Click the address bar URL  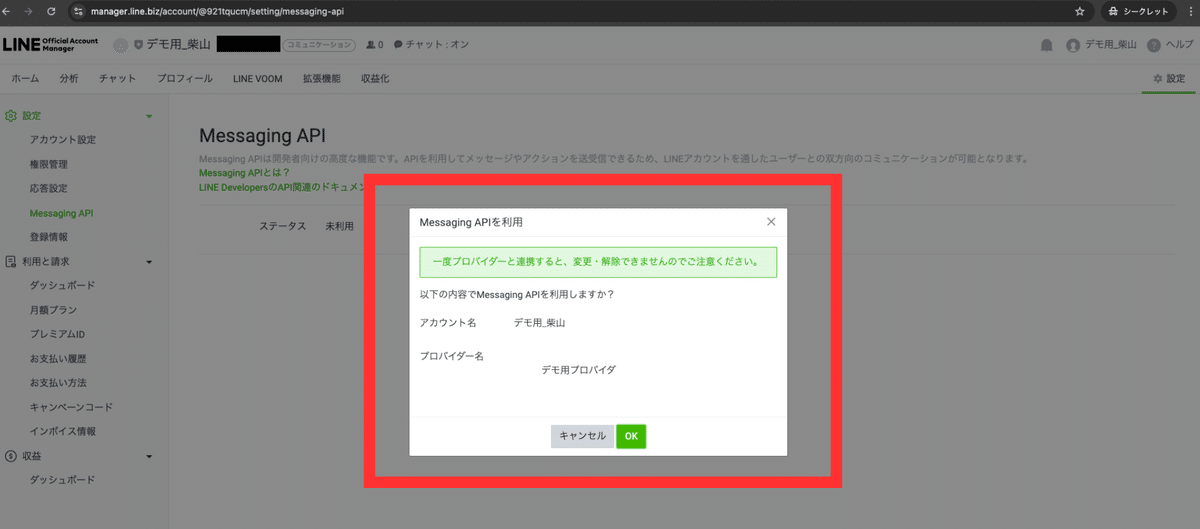216,11
